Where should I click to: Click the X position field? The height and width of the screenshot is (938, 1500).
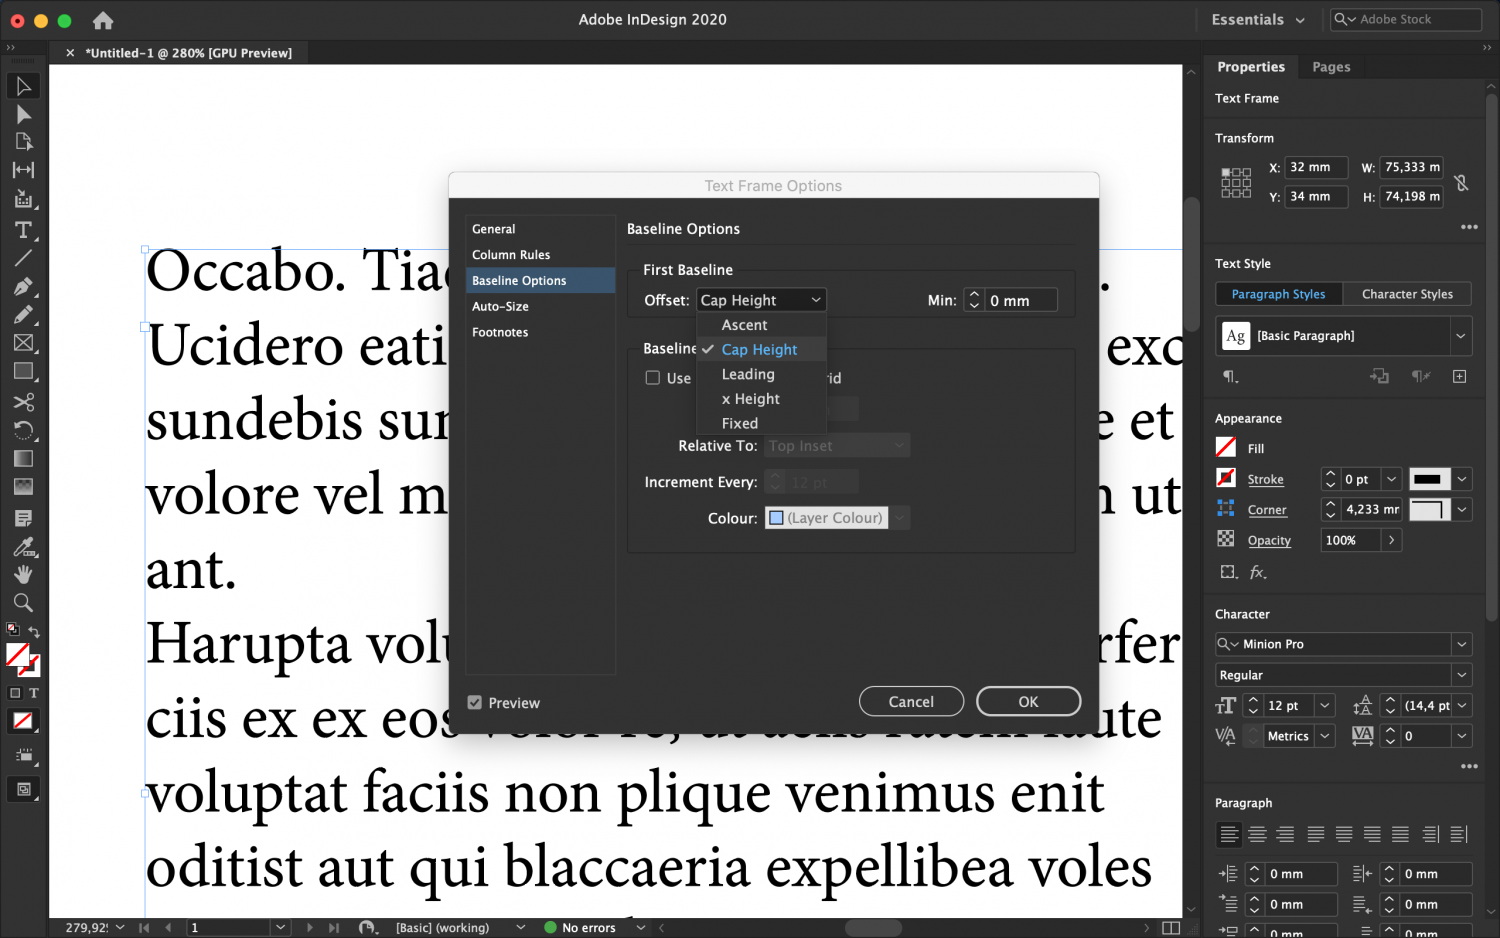(1316, 168)
